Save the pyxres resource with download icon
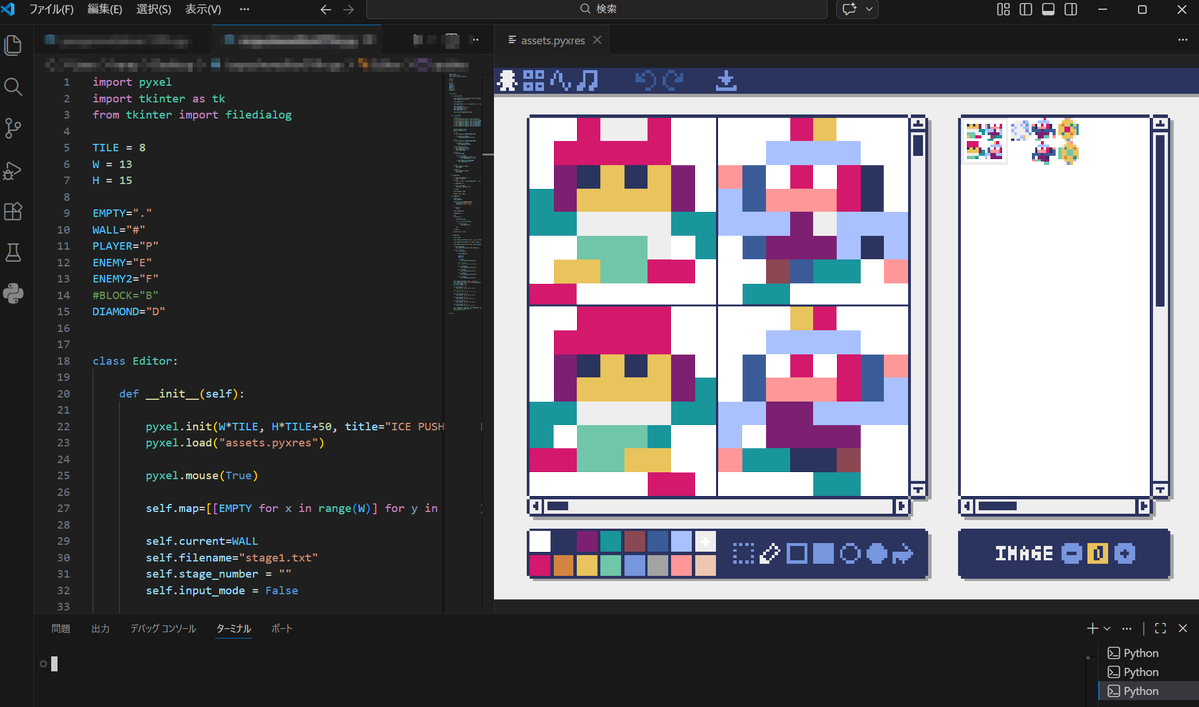Image resolution: width=1199 pixels, height=707 pixels. (x=726, y=80)
